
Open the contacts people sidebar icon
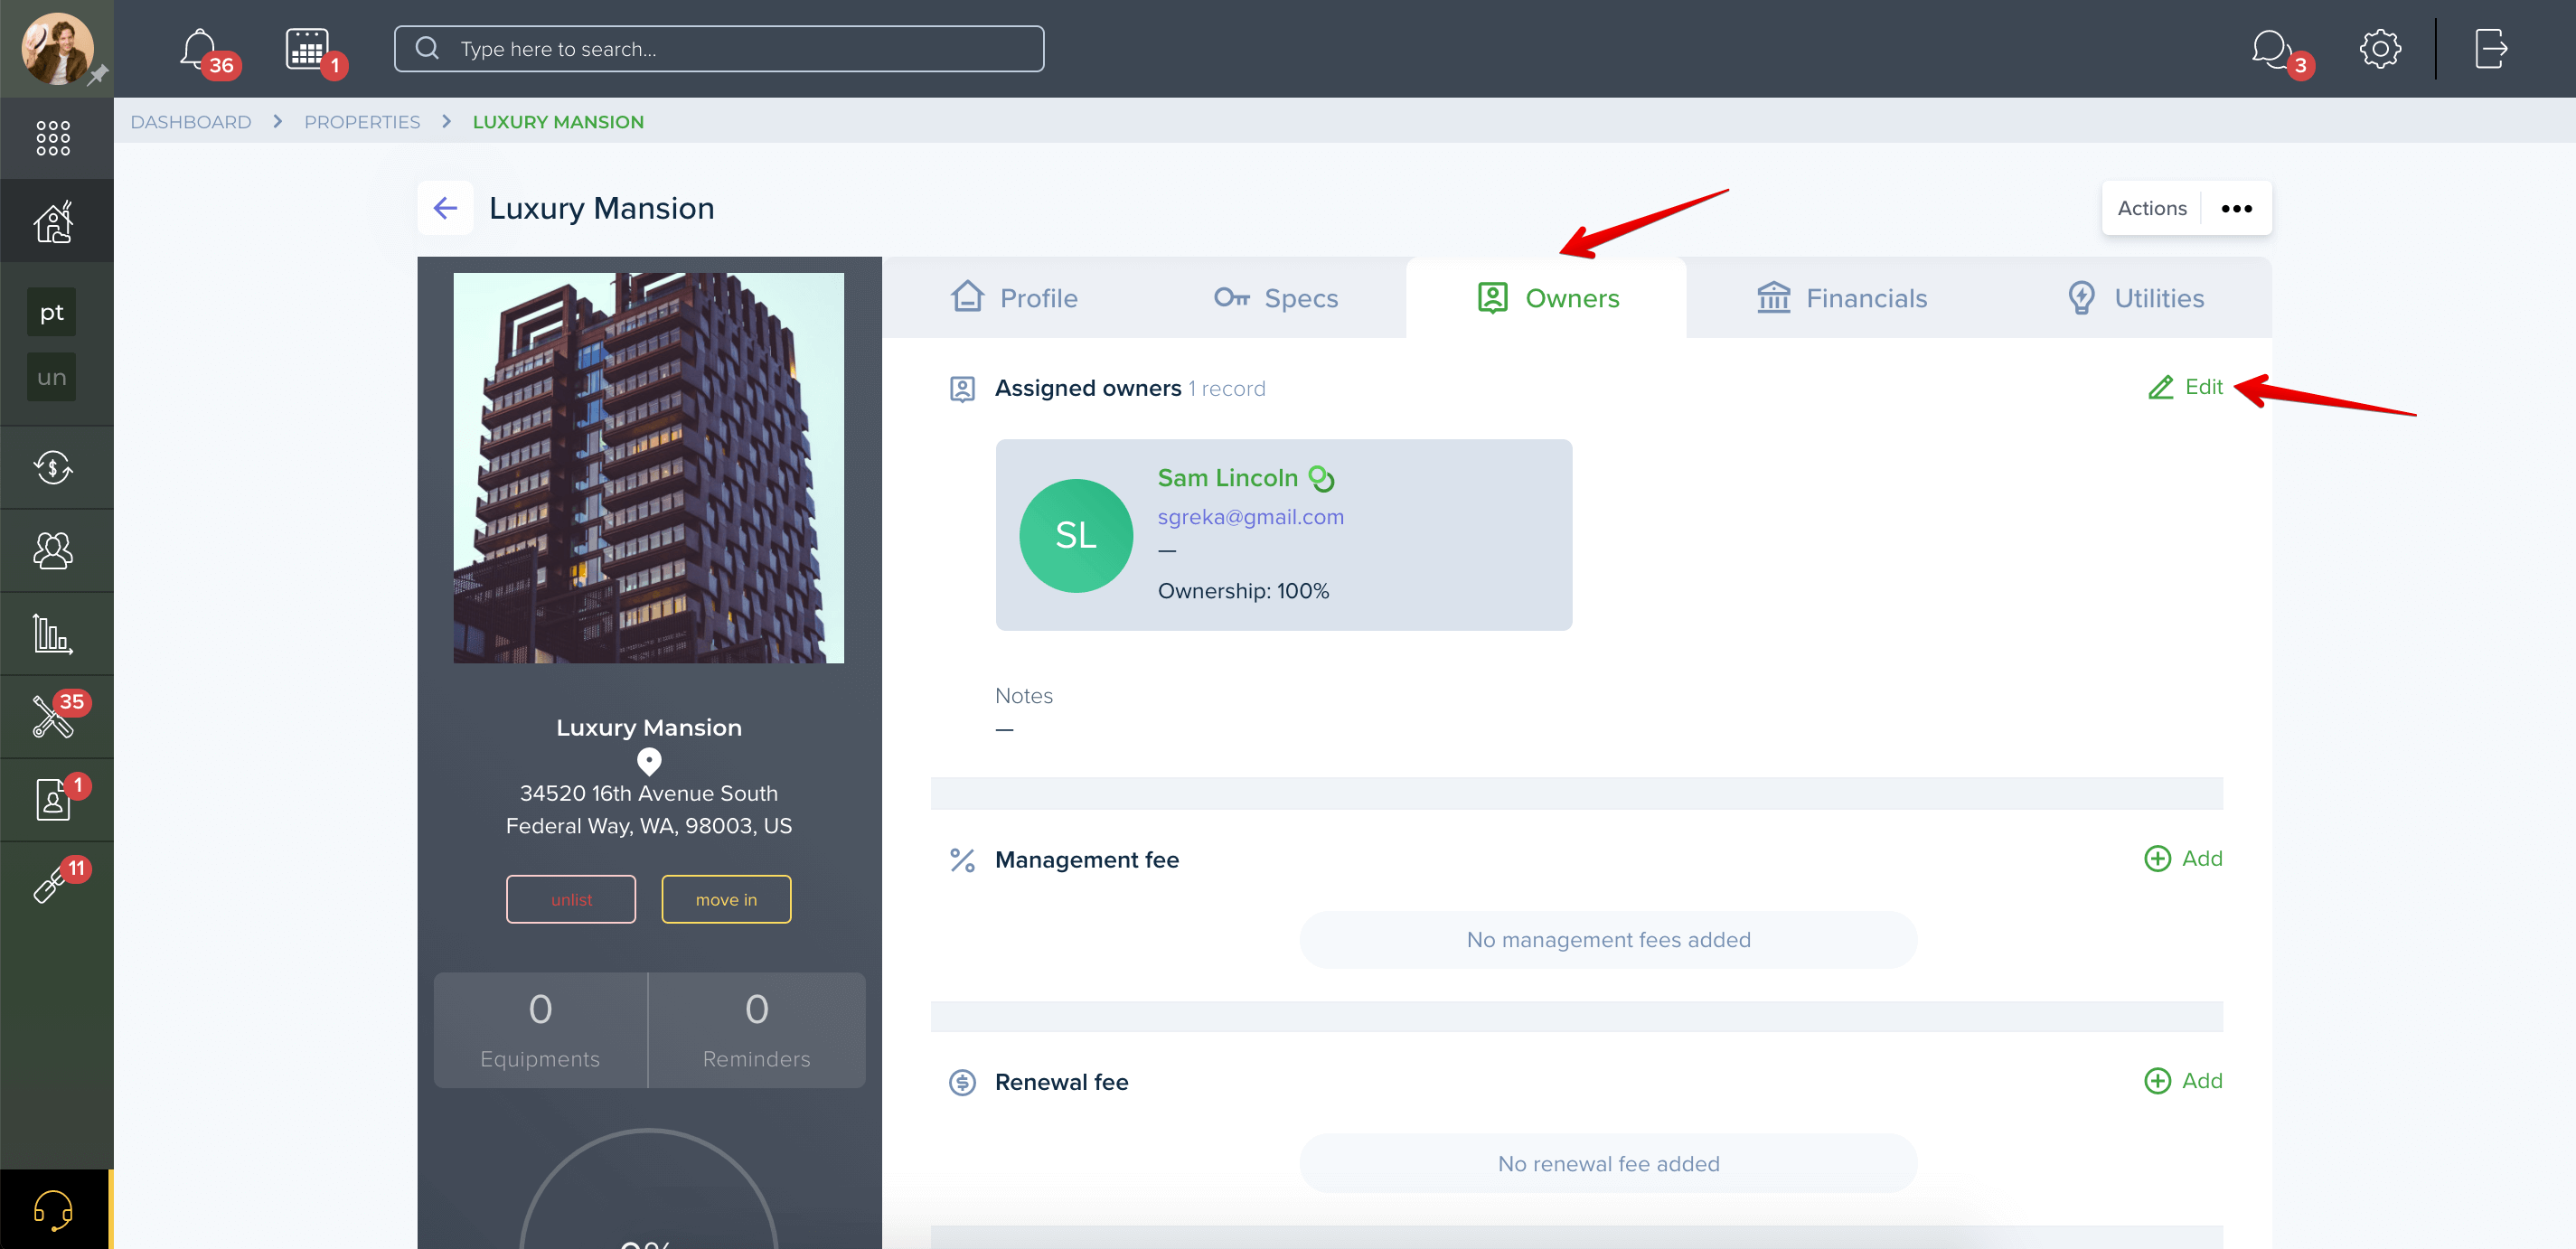[53, 550]
